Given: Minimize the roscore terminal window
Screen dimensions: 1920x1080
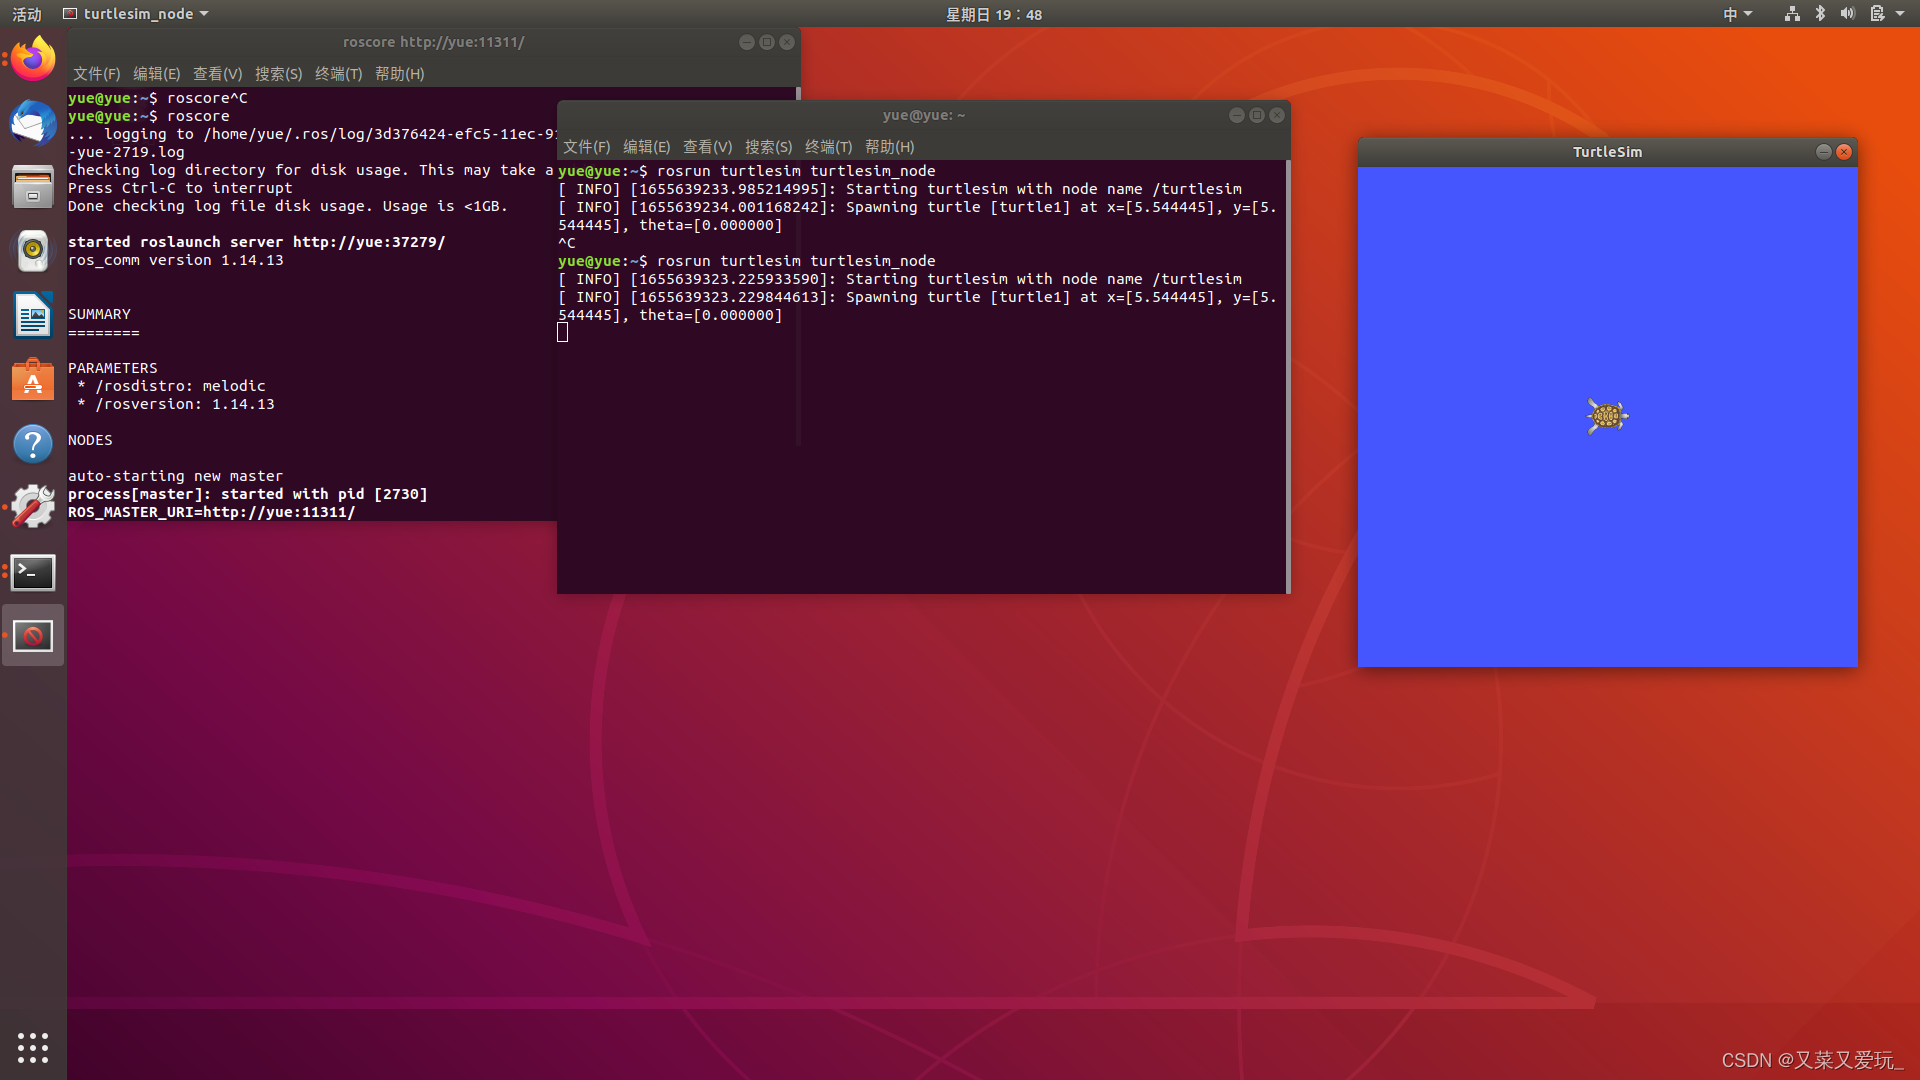Looking at the screenshot, I should pyautogui.click(x=746, y=42).
